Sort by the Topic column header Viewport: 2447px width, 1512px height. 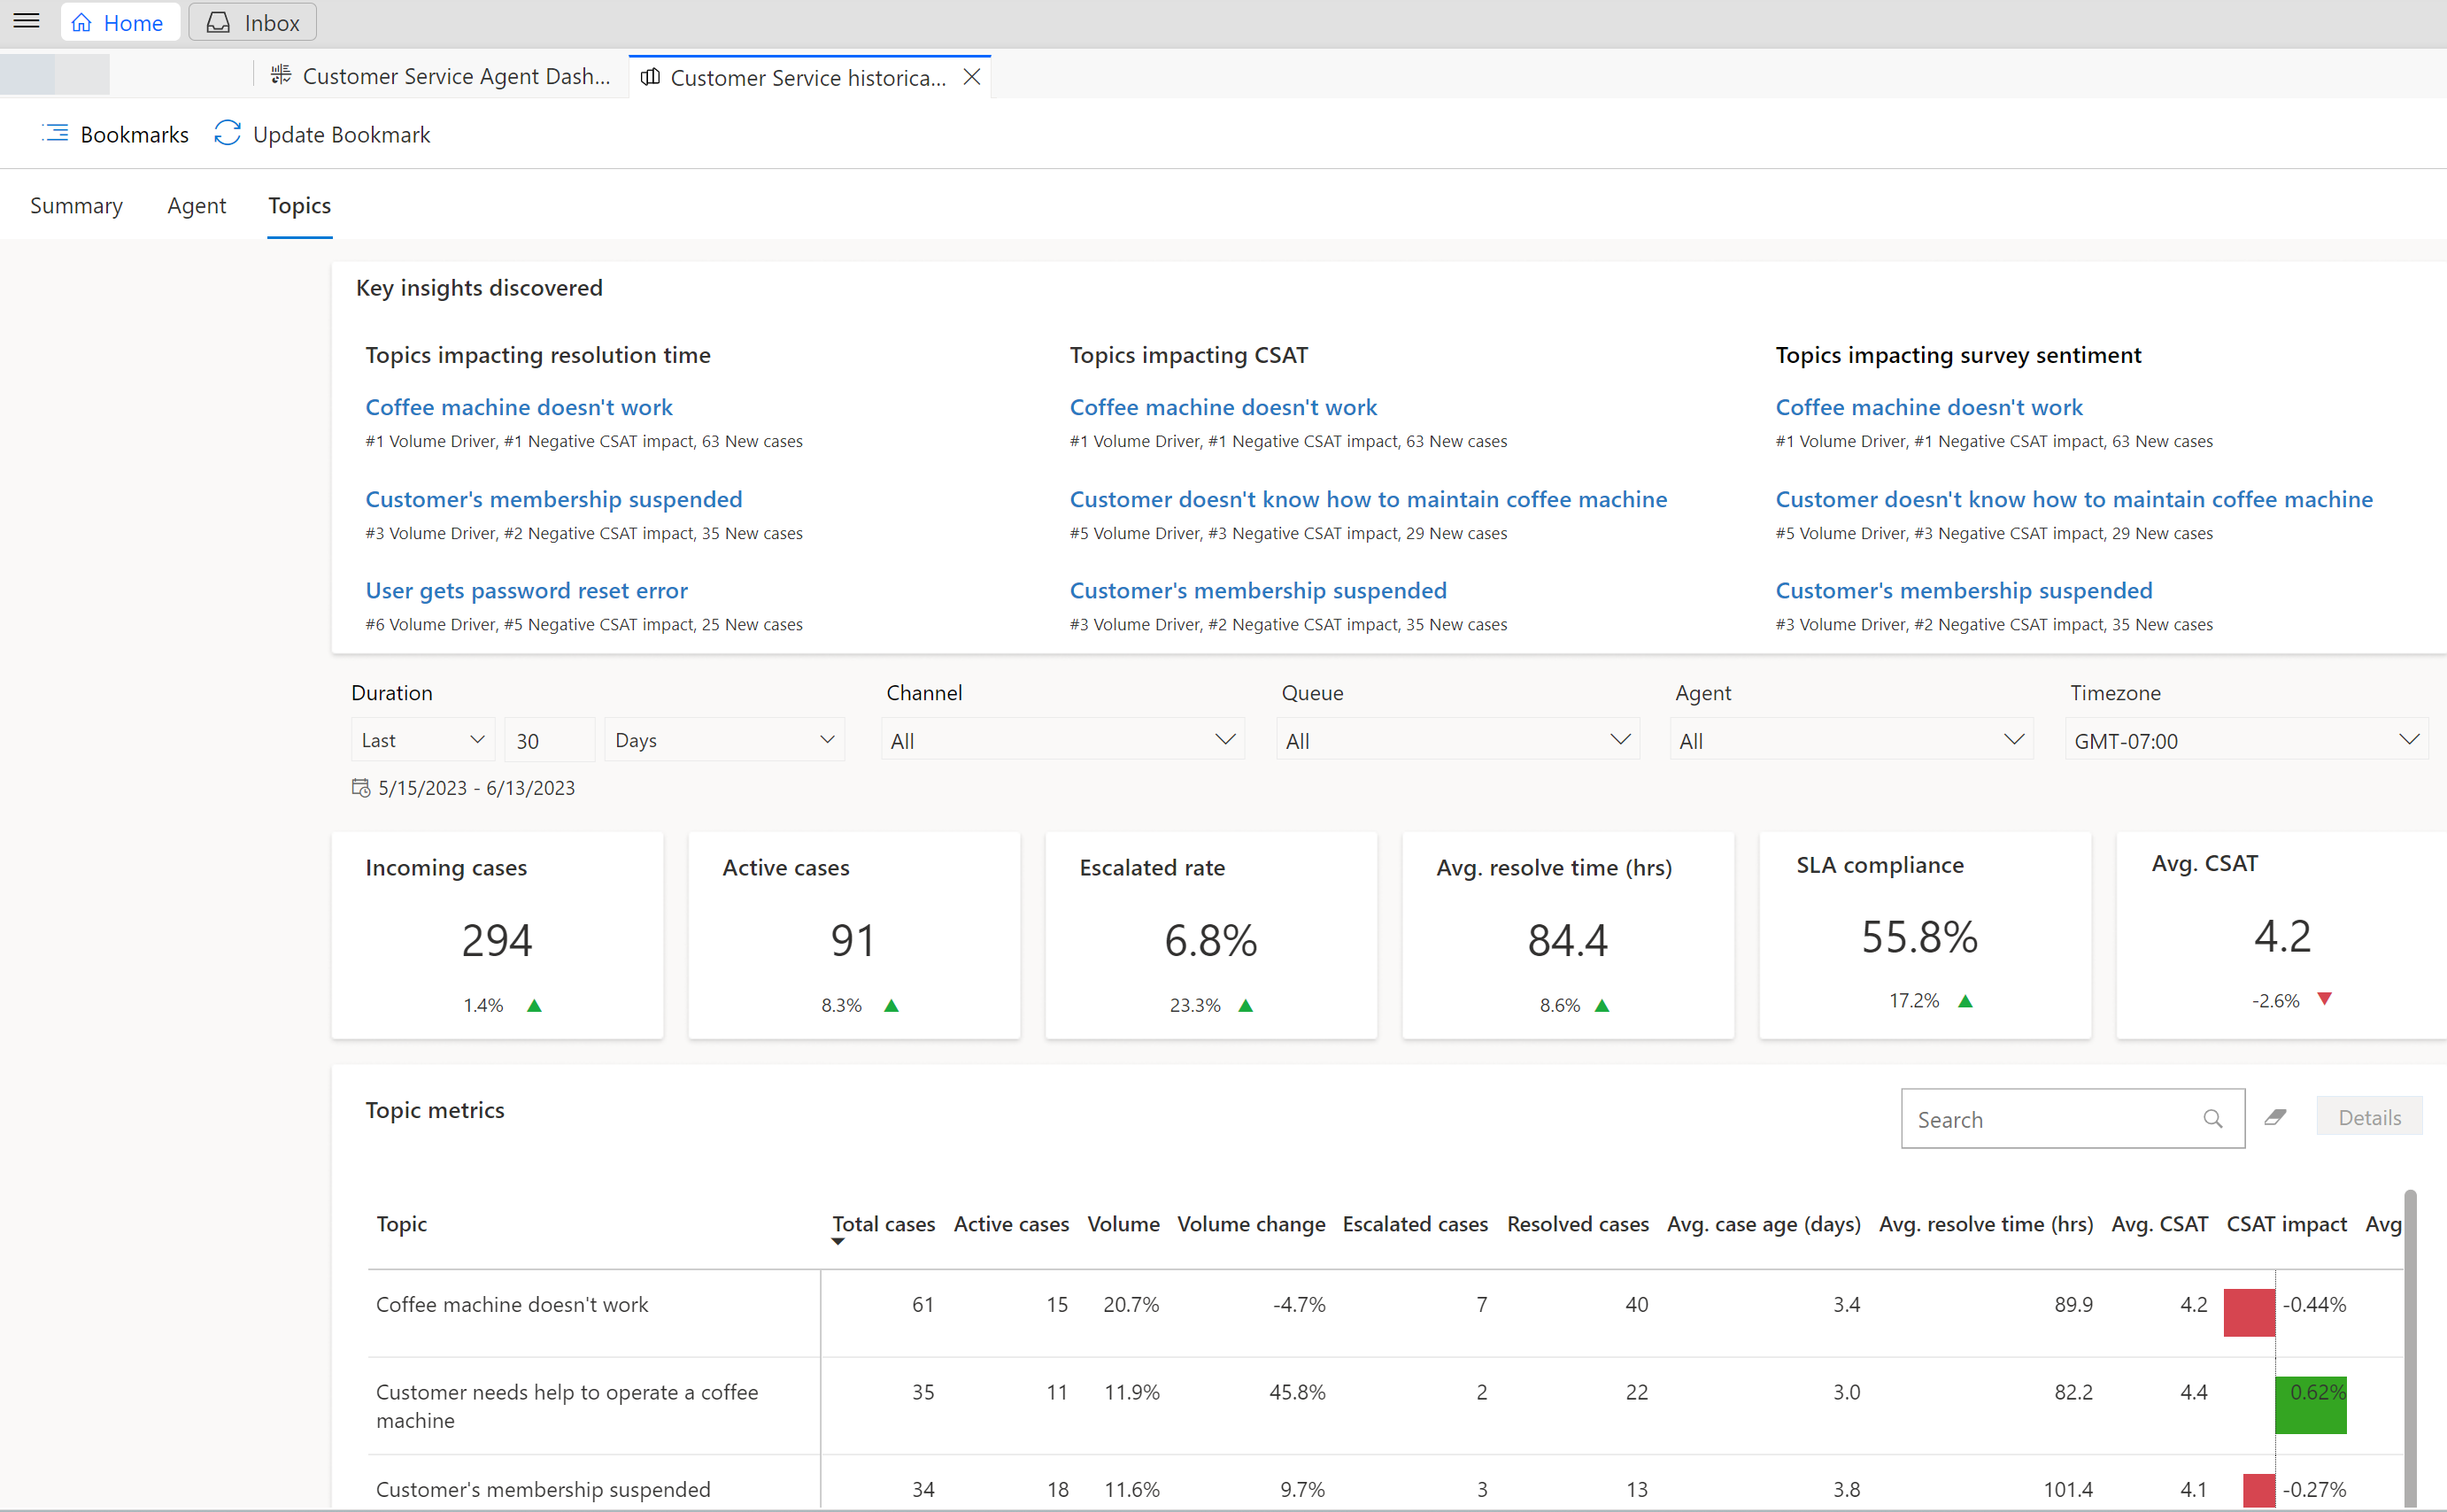[x=401, y=1224]
